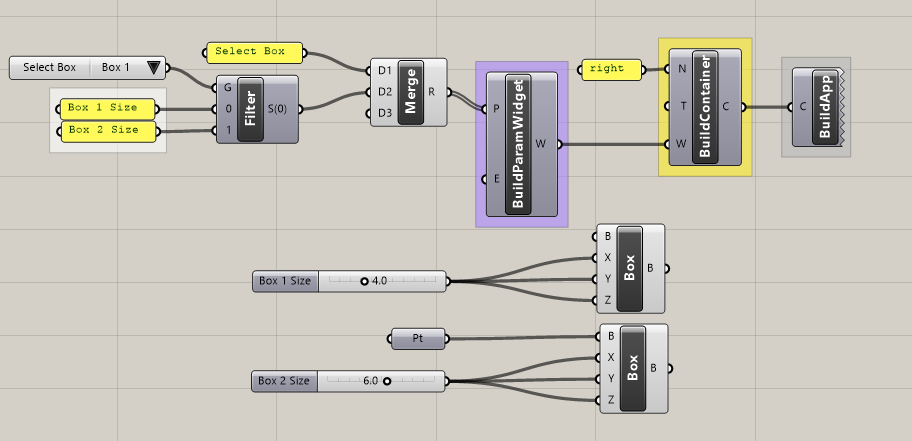This screenshot has height=441, width=912.
Task: Click the Box 2 Size slider name label
Action: 285,381
